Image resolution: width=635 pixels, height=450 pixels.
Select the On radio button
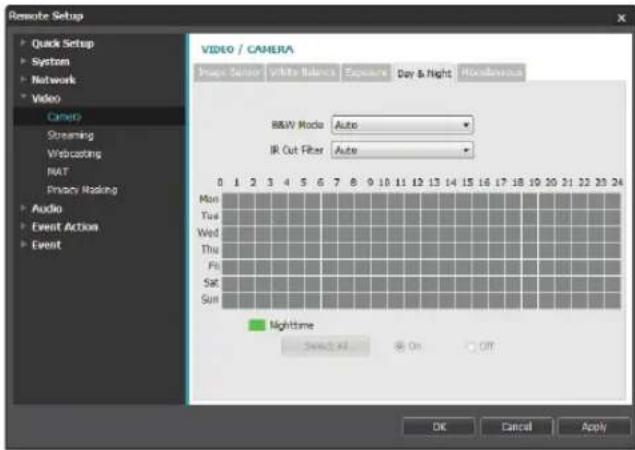399,346
